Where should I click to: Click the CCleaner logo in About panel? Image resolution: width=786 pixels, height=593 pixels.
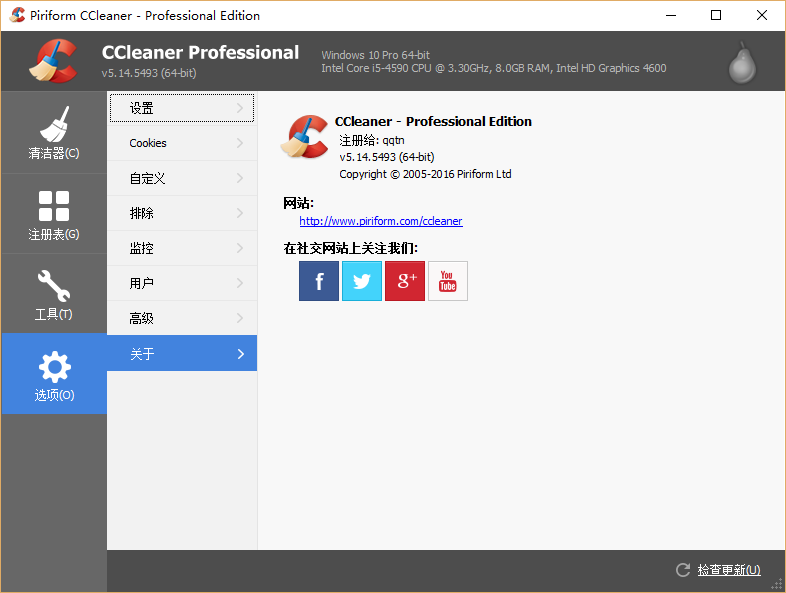pos(305,137)
